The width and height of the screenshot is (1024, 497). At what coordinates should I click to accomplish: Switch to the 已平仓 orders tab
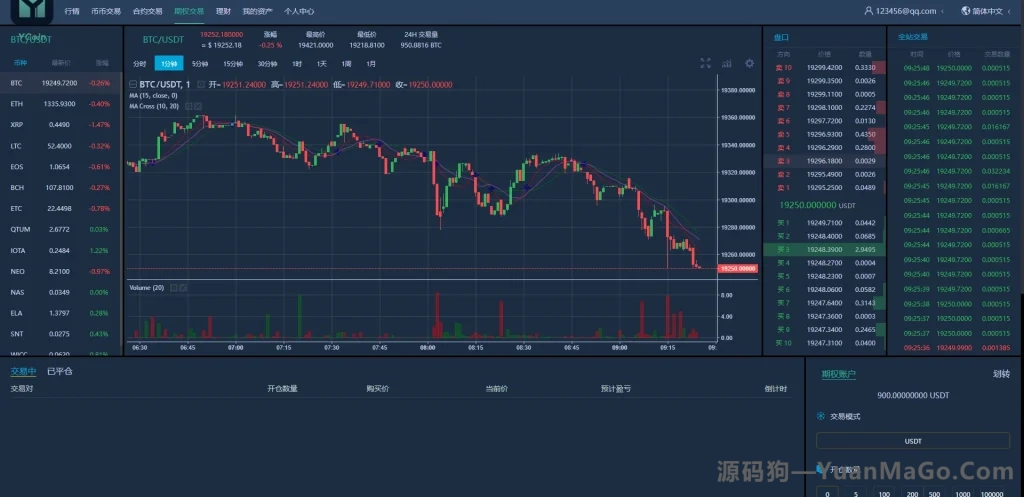(59, 372)
